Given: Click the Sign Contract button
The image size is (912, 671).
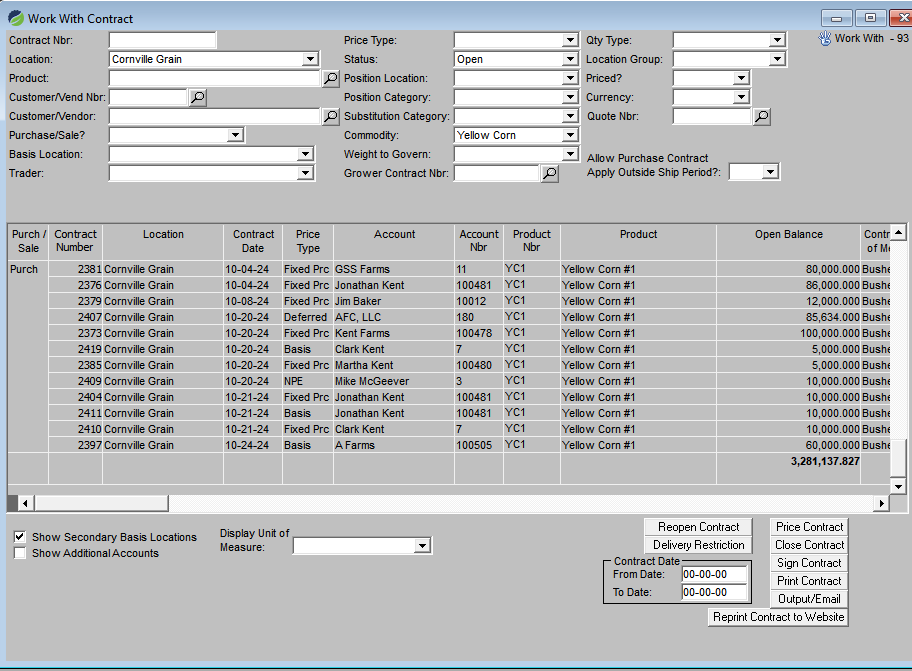Looking at the screenshot, I should [809, 563].
